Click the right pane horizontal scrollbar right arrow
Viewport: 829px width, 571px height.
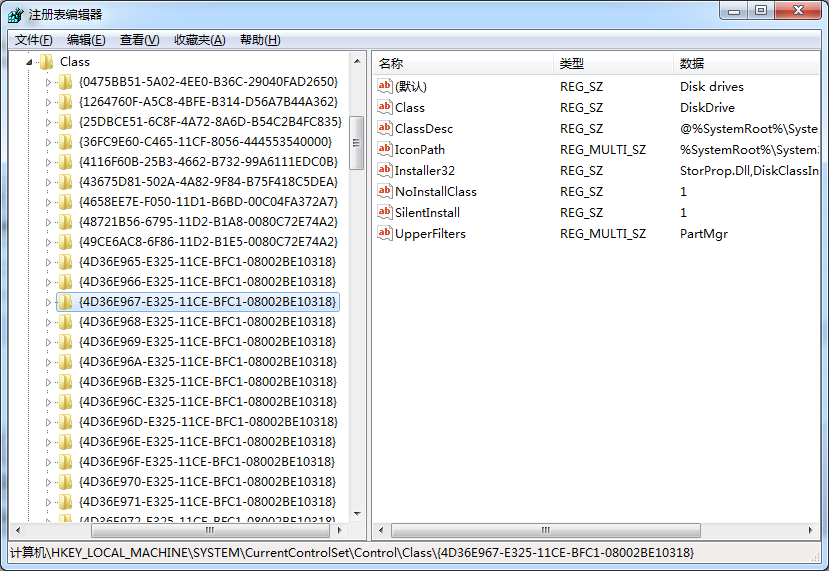(812, 530)
